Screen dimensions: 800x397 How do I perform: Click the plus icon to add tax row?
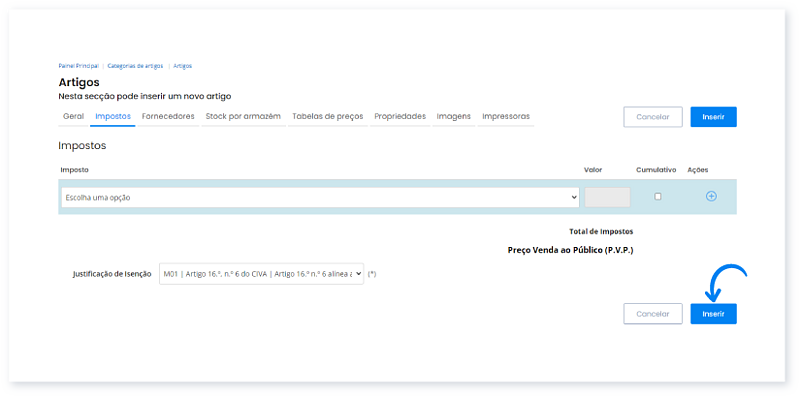coord(711,196)
